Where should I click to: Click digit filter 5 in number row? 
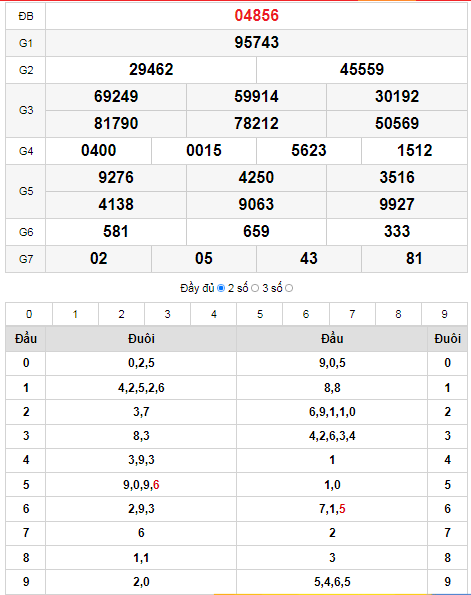tap(260, 314)
